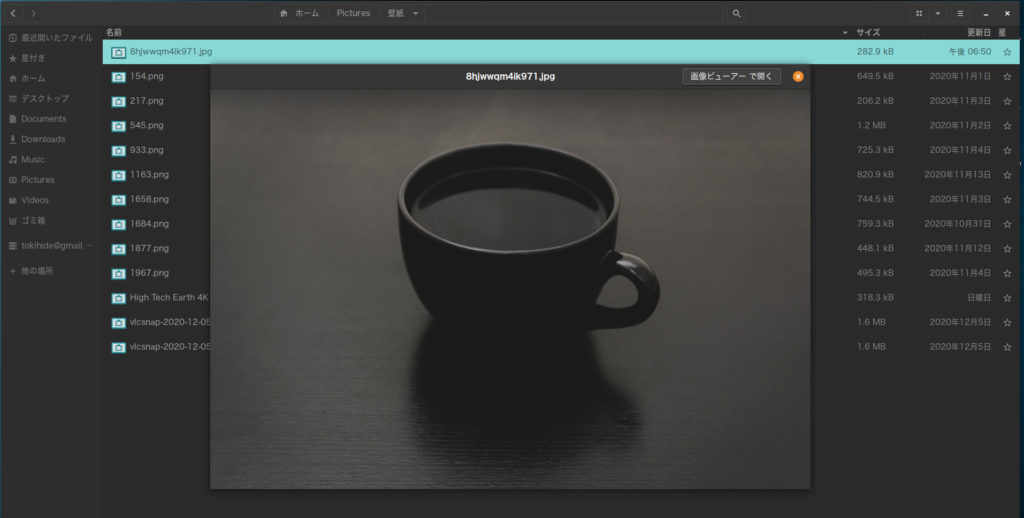
Task: Select file 545.png
Action: (146, 125)
